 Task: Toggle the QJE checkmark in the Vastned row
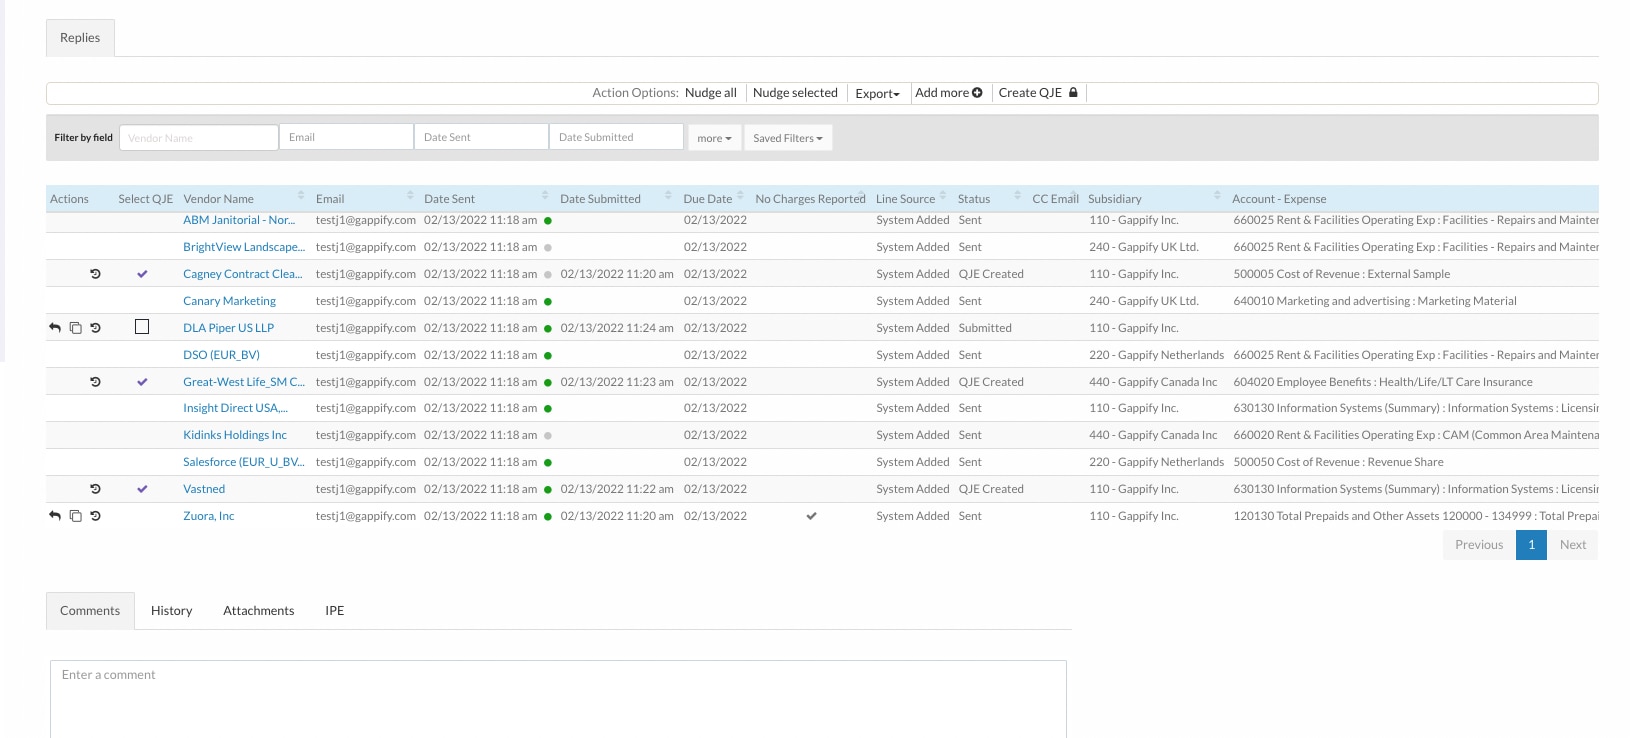point(142,489)
